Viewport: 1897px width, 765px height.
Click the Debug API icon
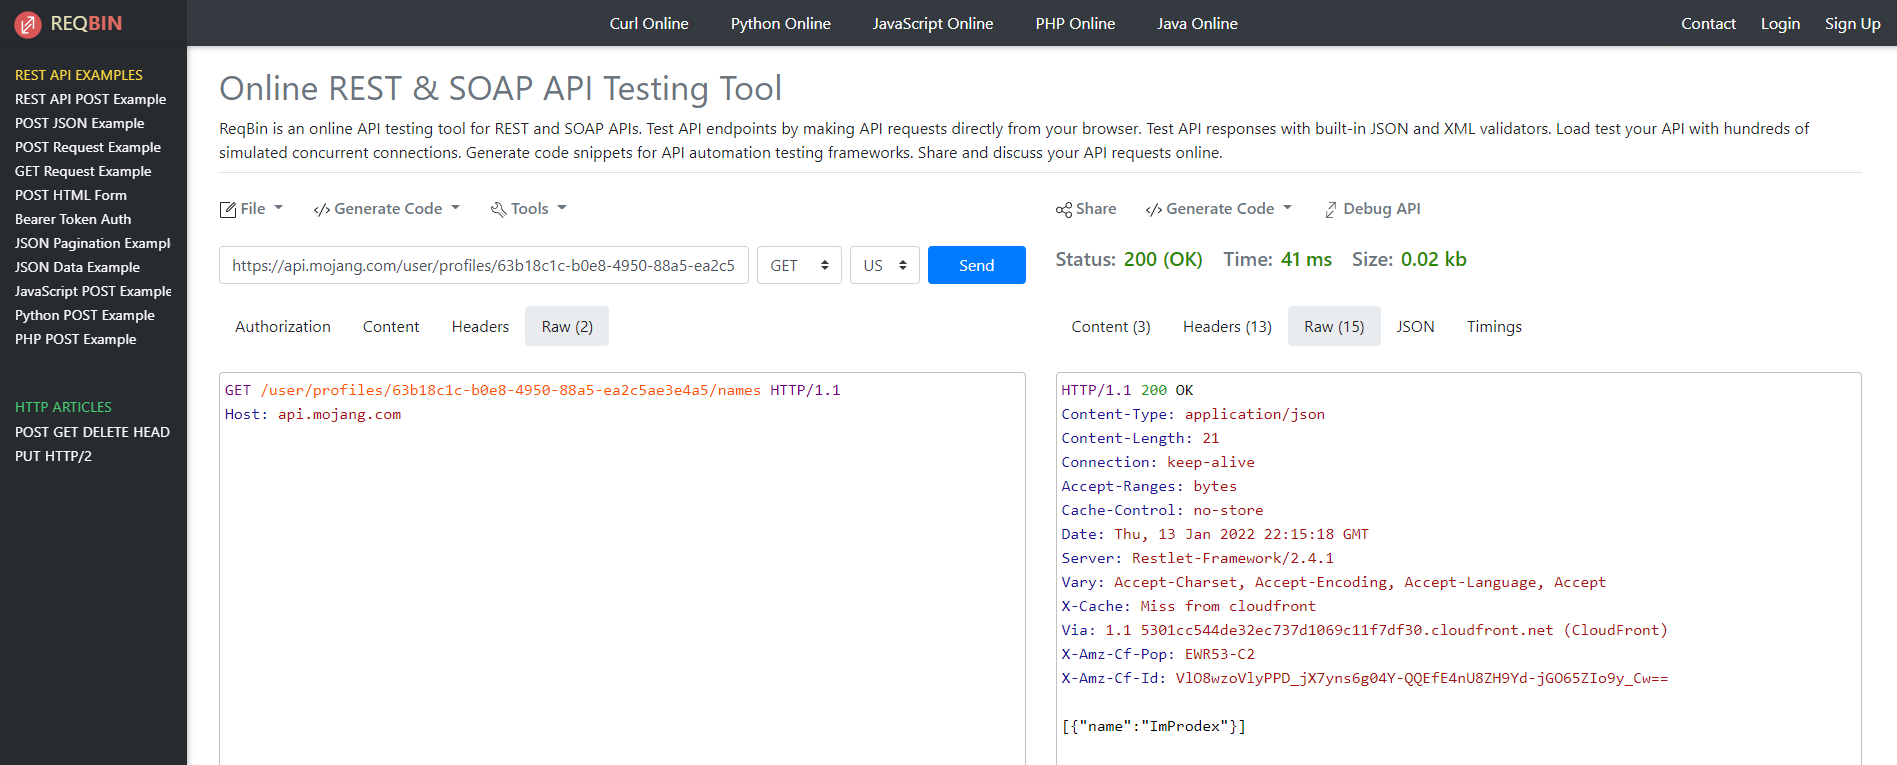1331,209
